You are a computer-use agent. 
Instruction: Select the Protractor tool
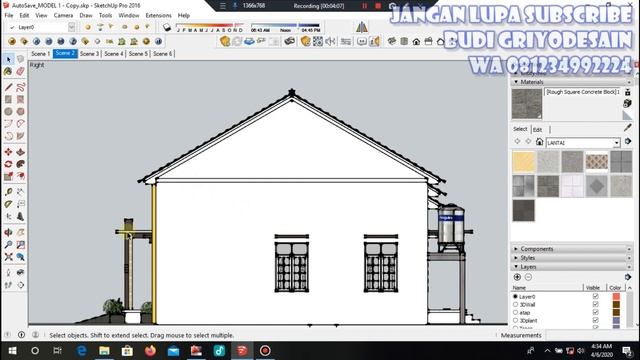[9, 204]
